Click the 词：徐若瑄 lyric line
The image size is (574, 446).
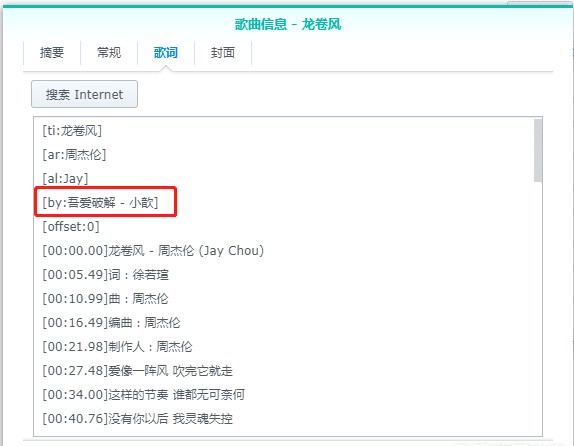pyautogui.click(x=105, y=275)
